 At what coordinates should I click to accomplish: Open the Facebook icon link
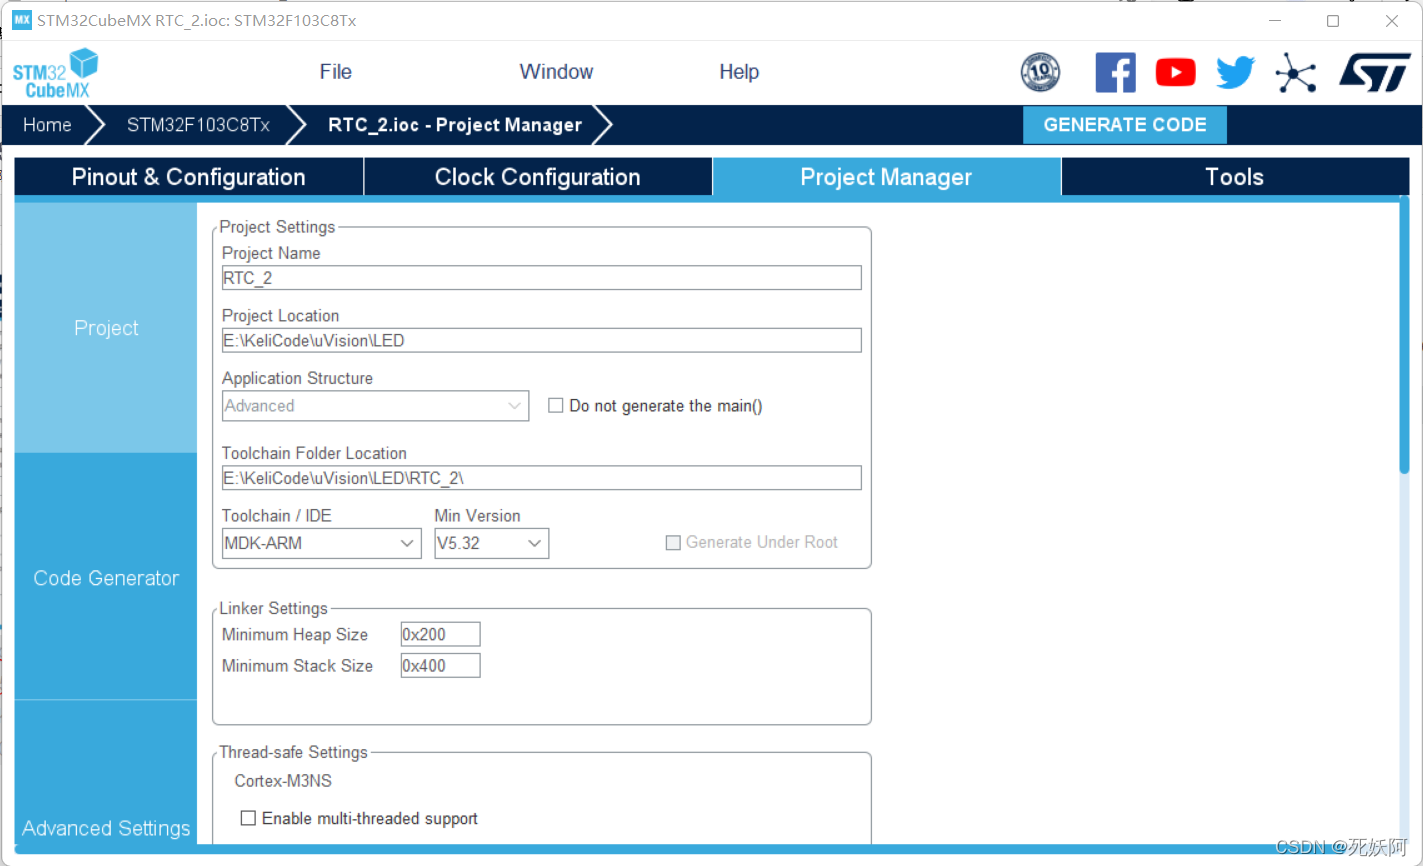(x=1115, y=73)
